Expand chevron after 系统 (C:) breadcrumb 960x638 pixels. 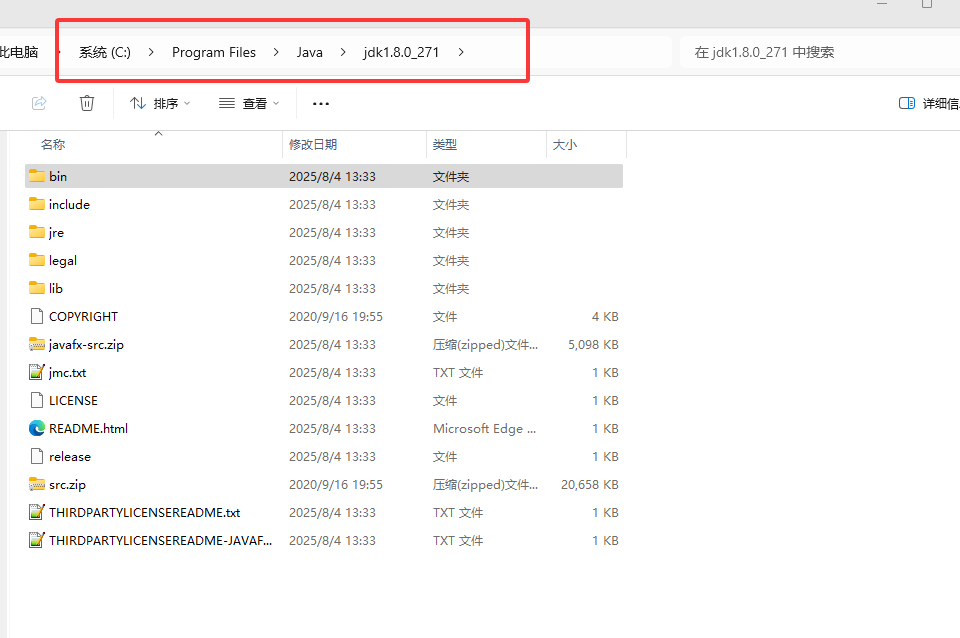[151, 53]
